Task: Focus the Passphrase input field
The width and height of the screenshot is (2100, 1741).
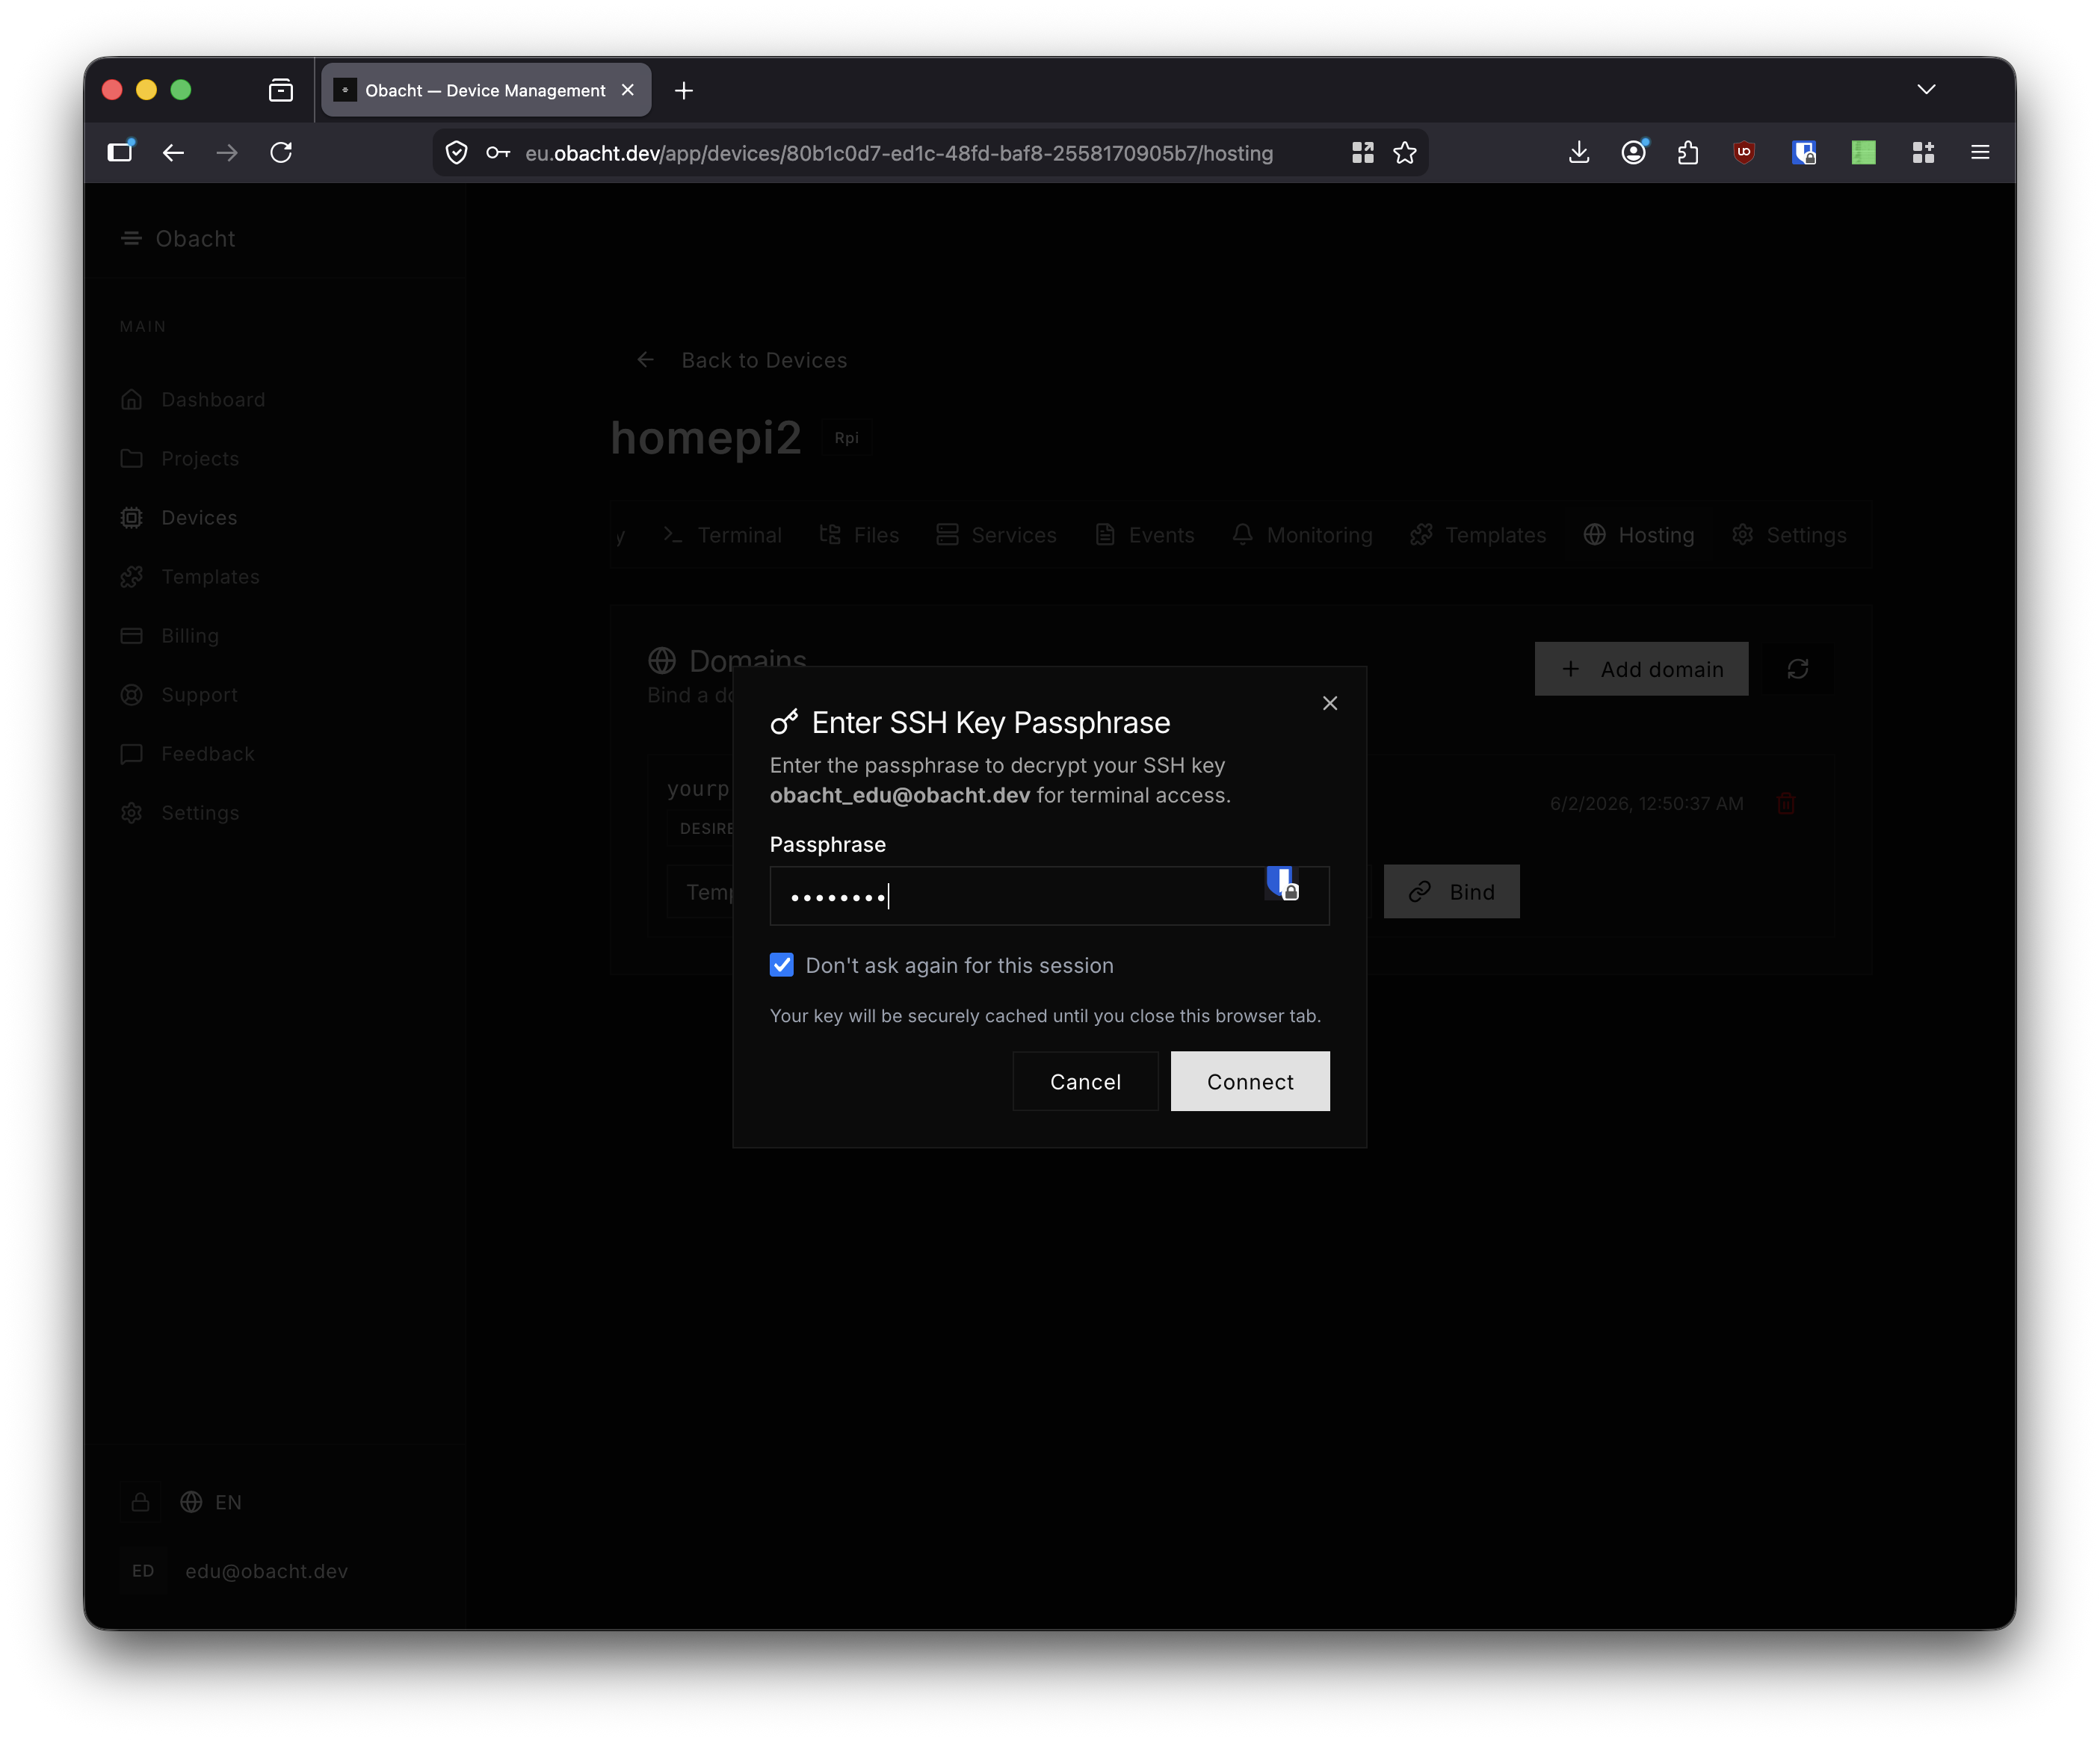Action: pyautogui.click(x=1049, y=895)
